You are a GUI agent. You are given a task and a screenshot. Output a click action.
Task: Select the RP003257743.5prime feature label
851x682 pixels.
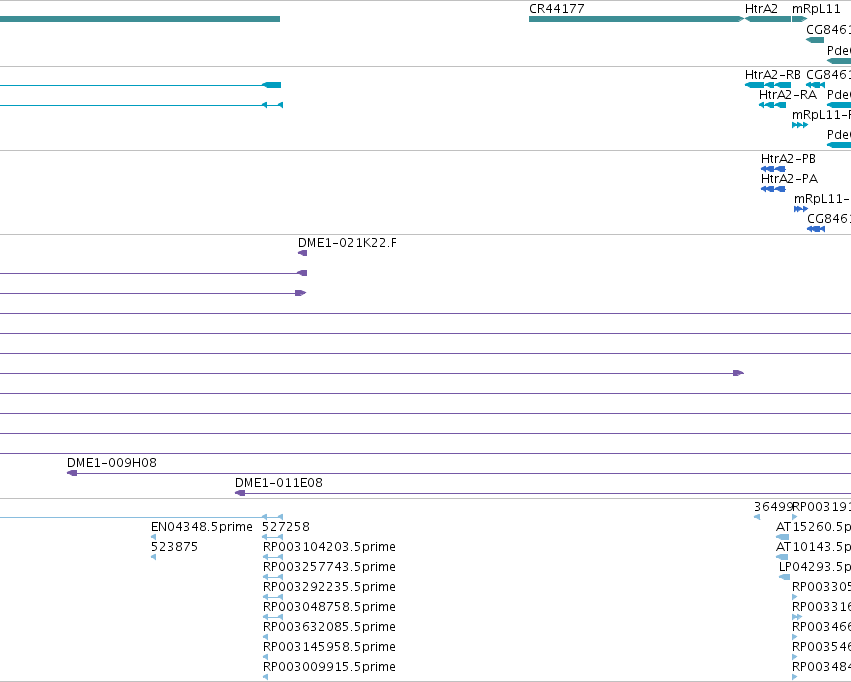(329, 567)
